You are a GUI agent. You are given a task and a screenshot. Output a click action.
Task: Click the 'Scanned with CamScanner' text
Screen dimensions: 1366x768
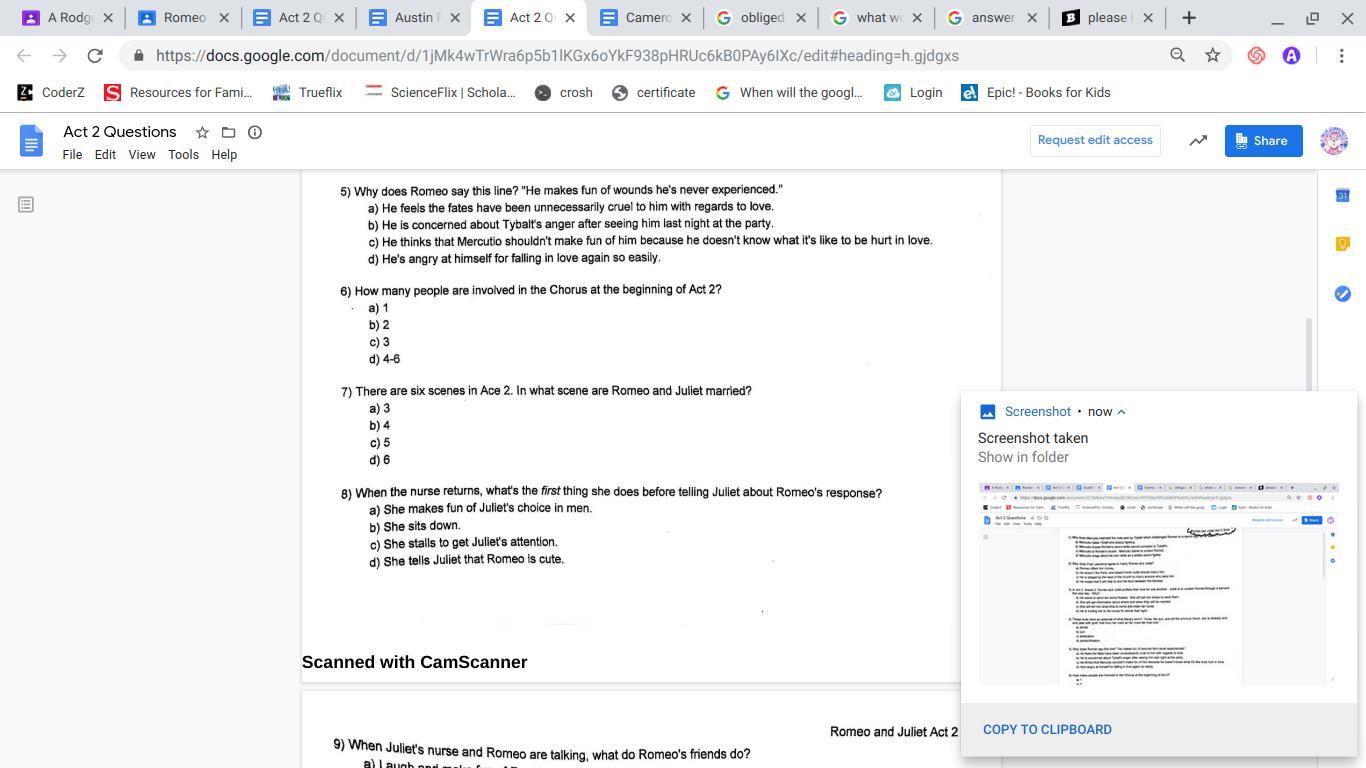[x=414, y=662]
